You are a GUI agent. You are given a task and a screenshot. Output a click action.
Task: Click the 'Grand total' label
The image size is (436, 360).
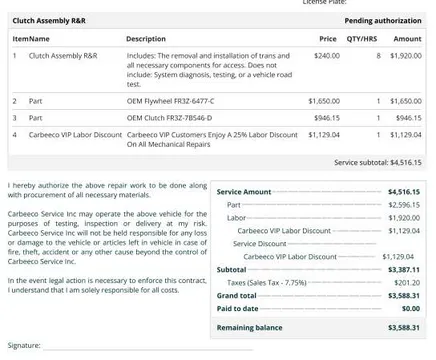[236, 296]
